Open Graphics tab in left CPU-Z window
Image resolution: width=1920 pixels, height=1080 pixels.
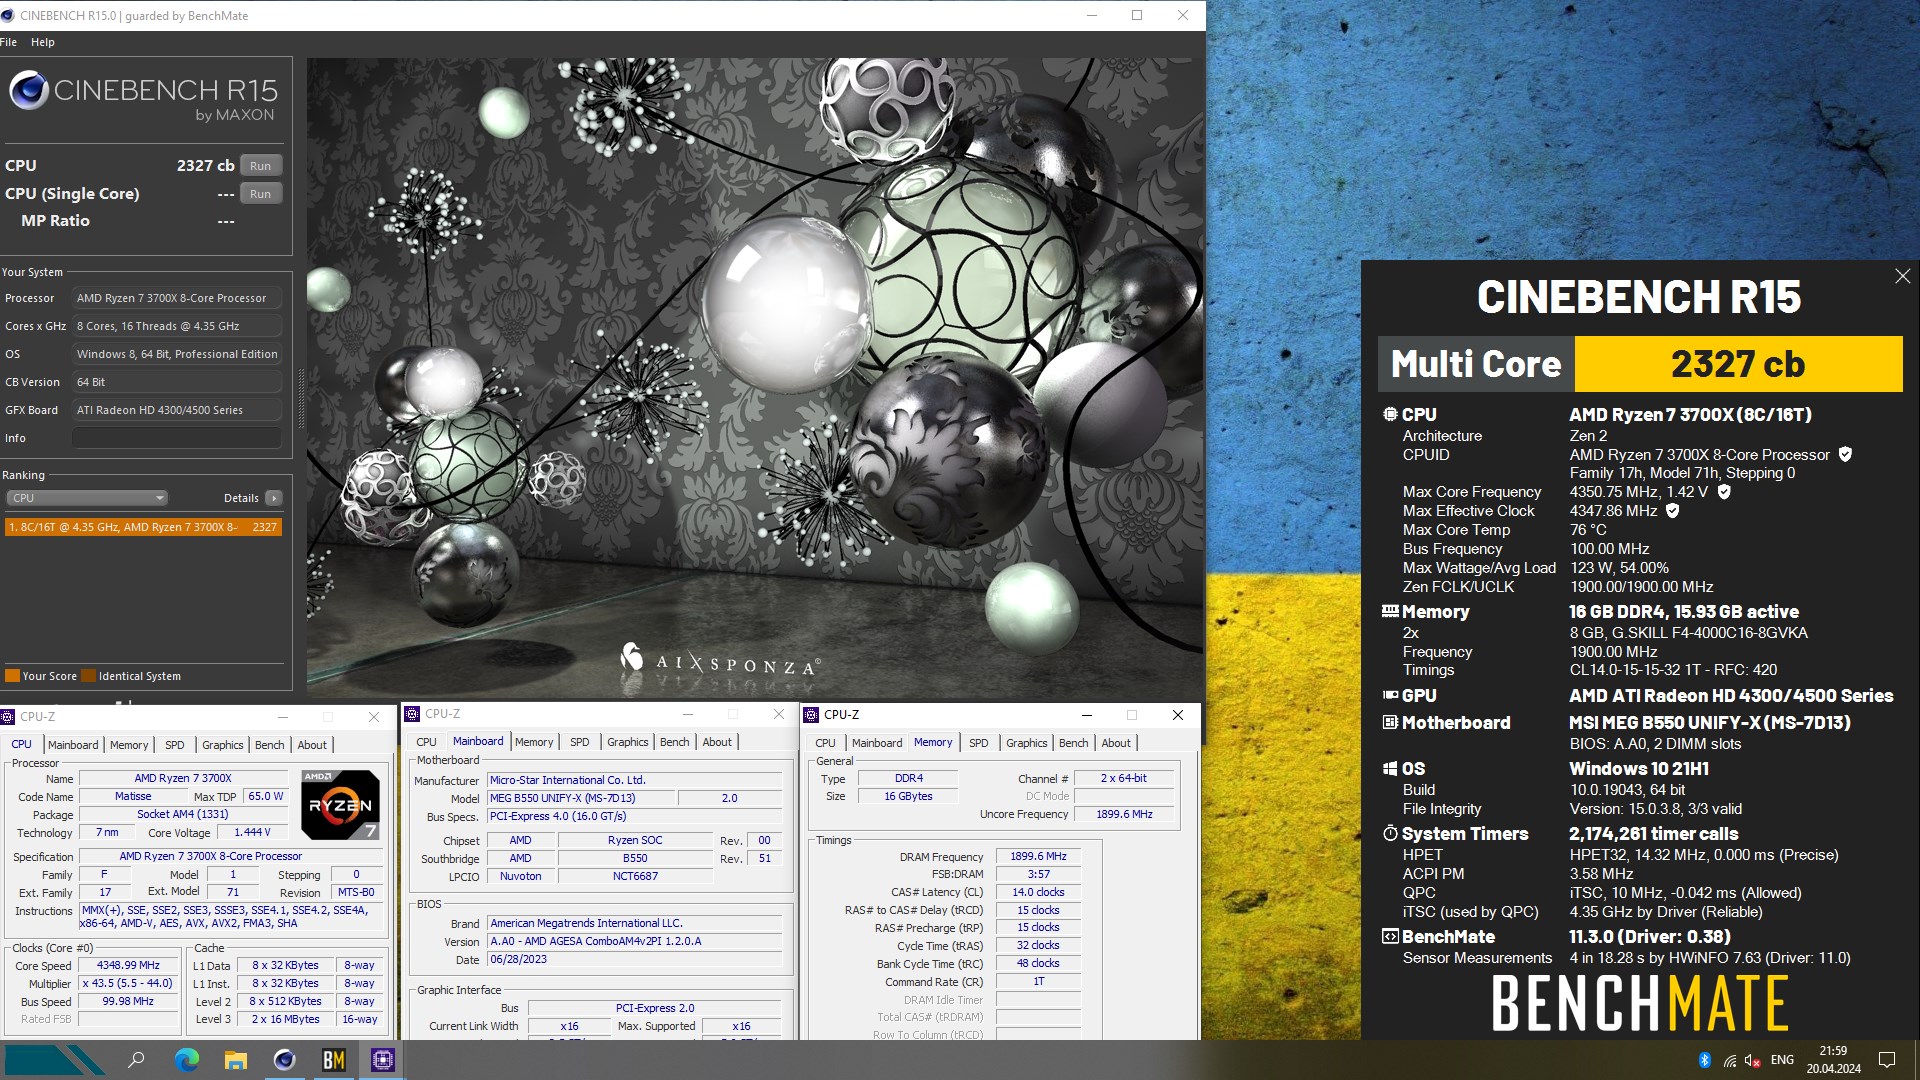click(x=222, y=745)
